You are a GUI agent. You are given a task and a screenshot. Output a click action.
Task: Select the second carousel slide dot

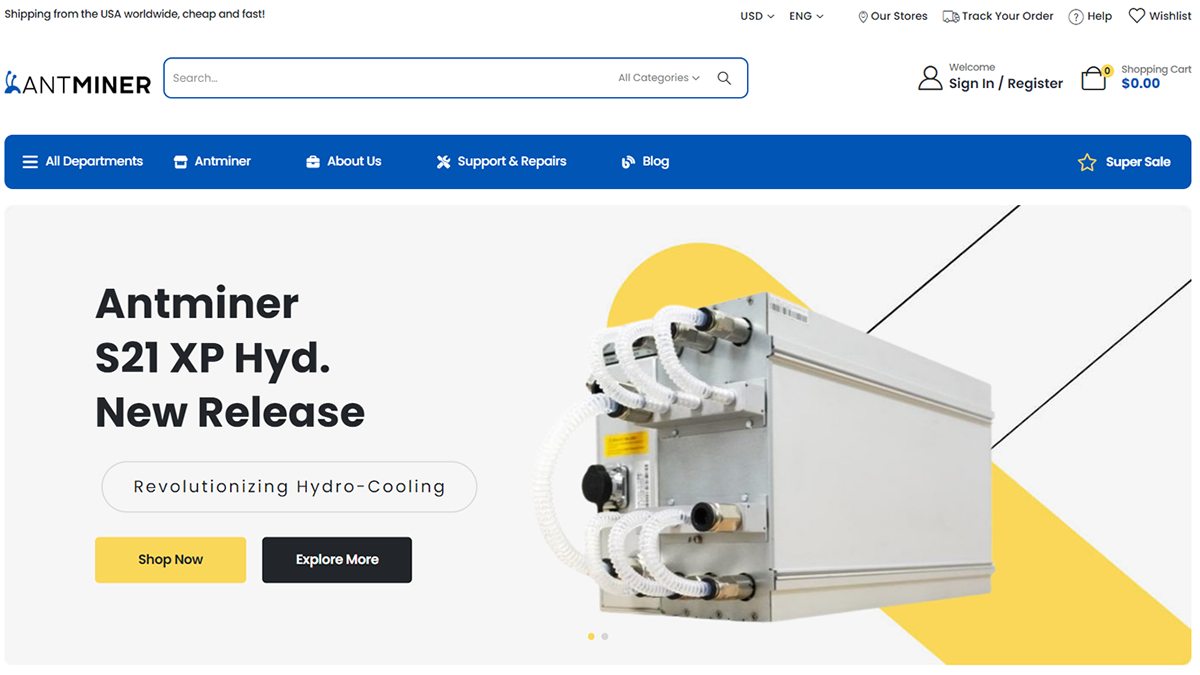click(x=604, y=636)
